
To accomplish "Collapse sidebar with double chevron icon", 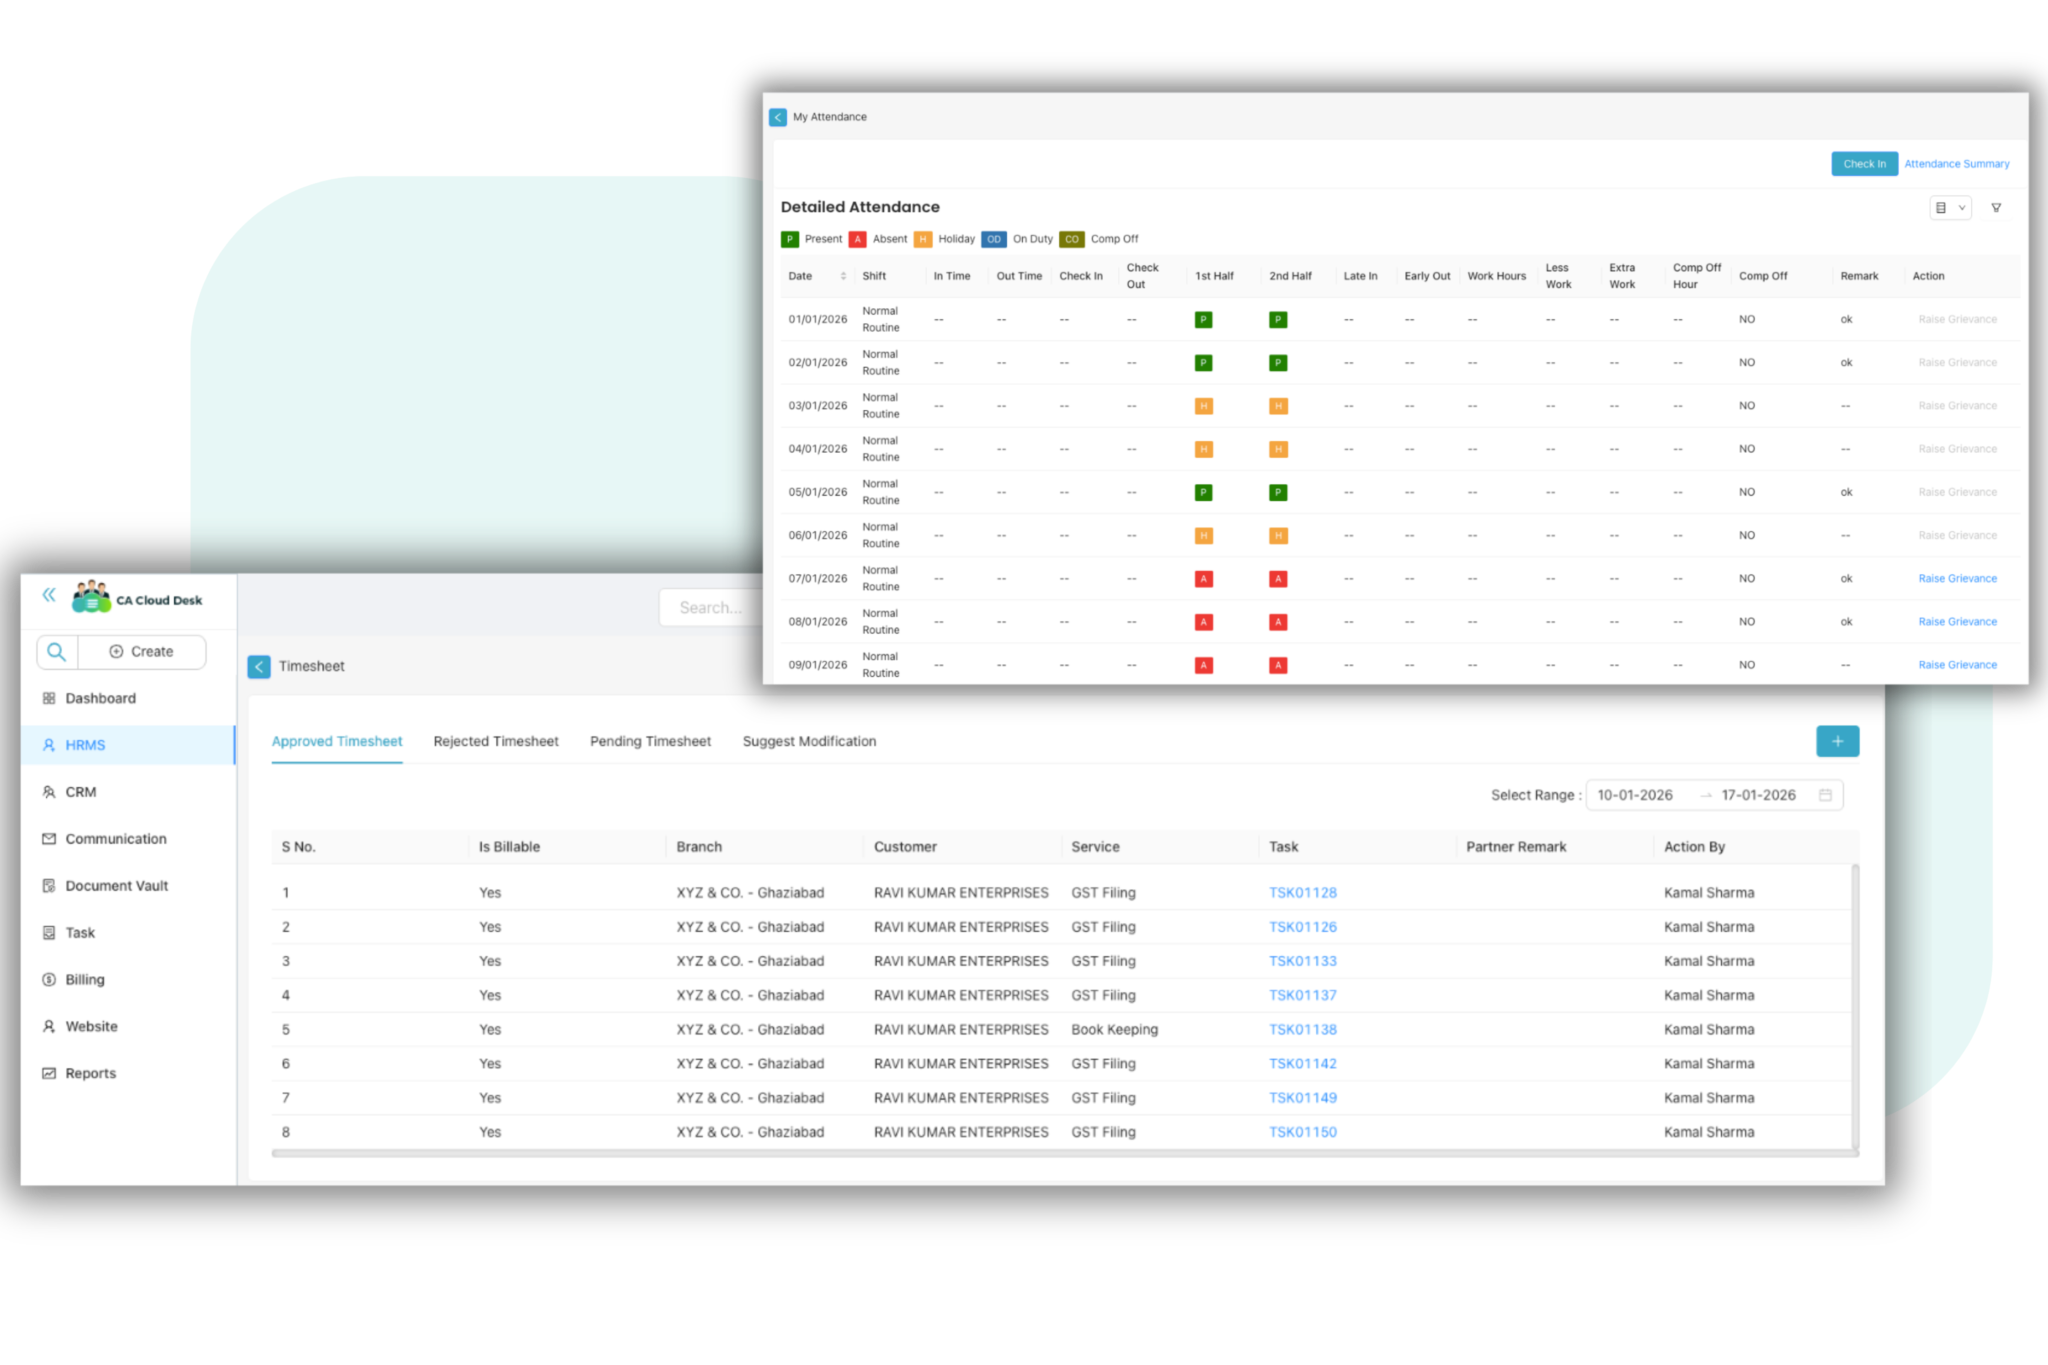I will point(49,595).
